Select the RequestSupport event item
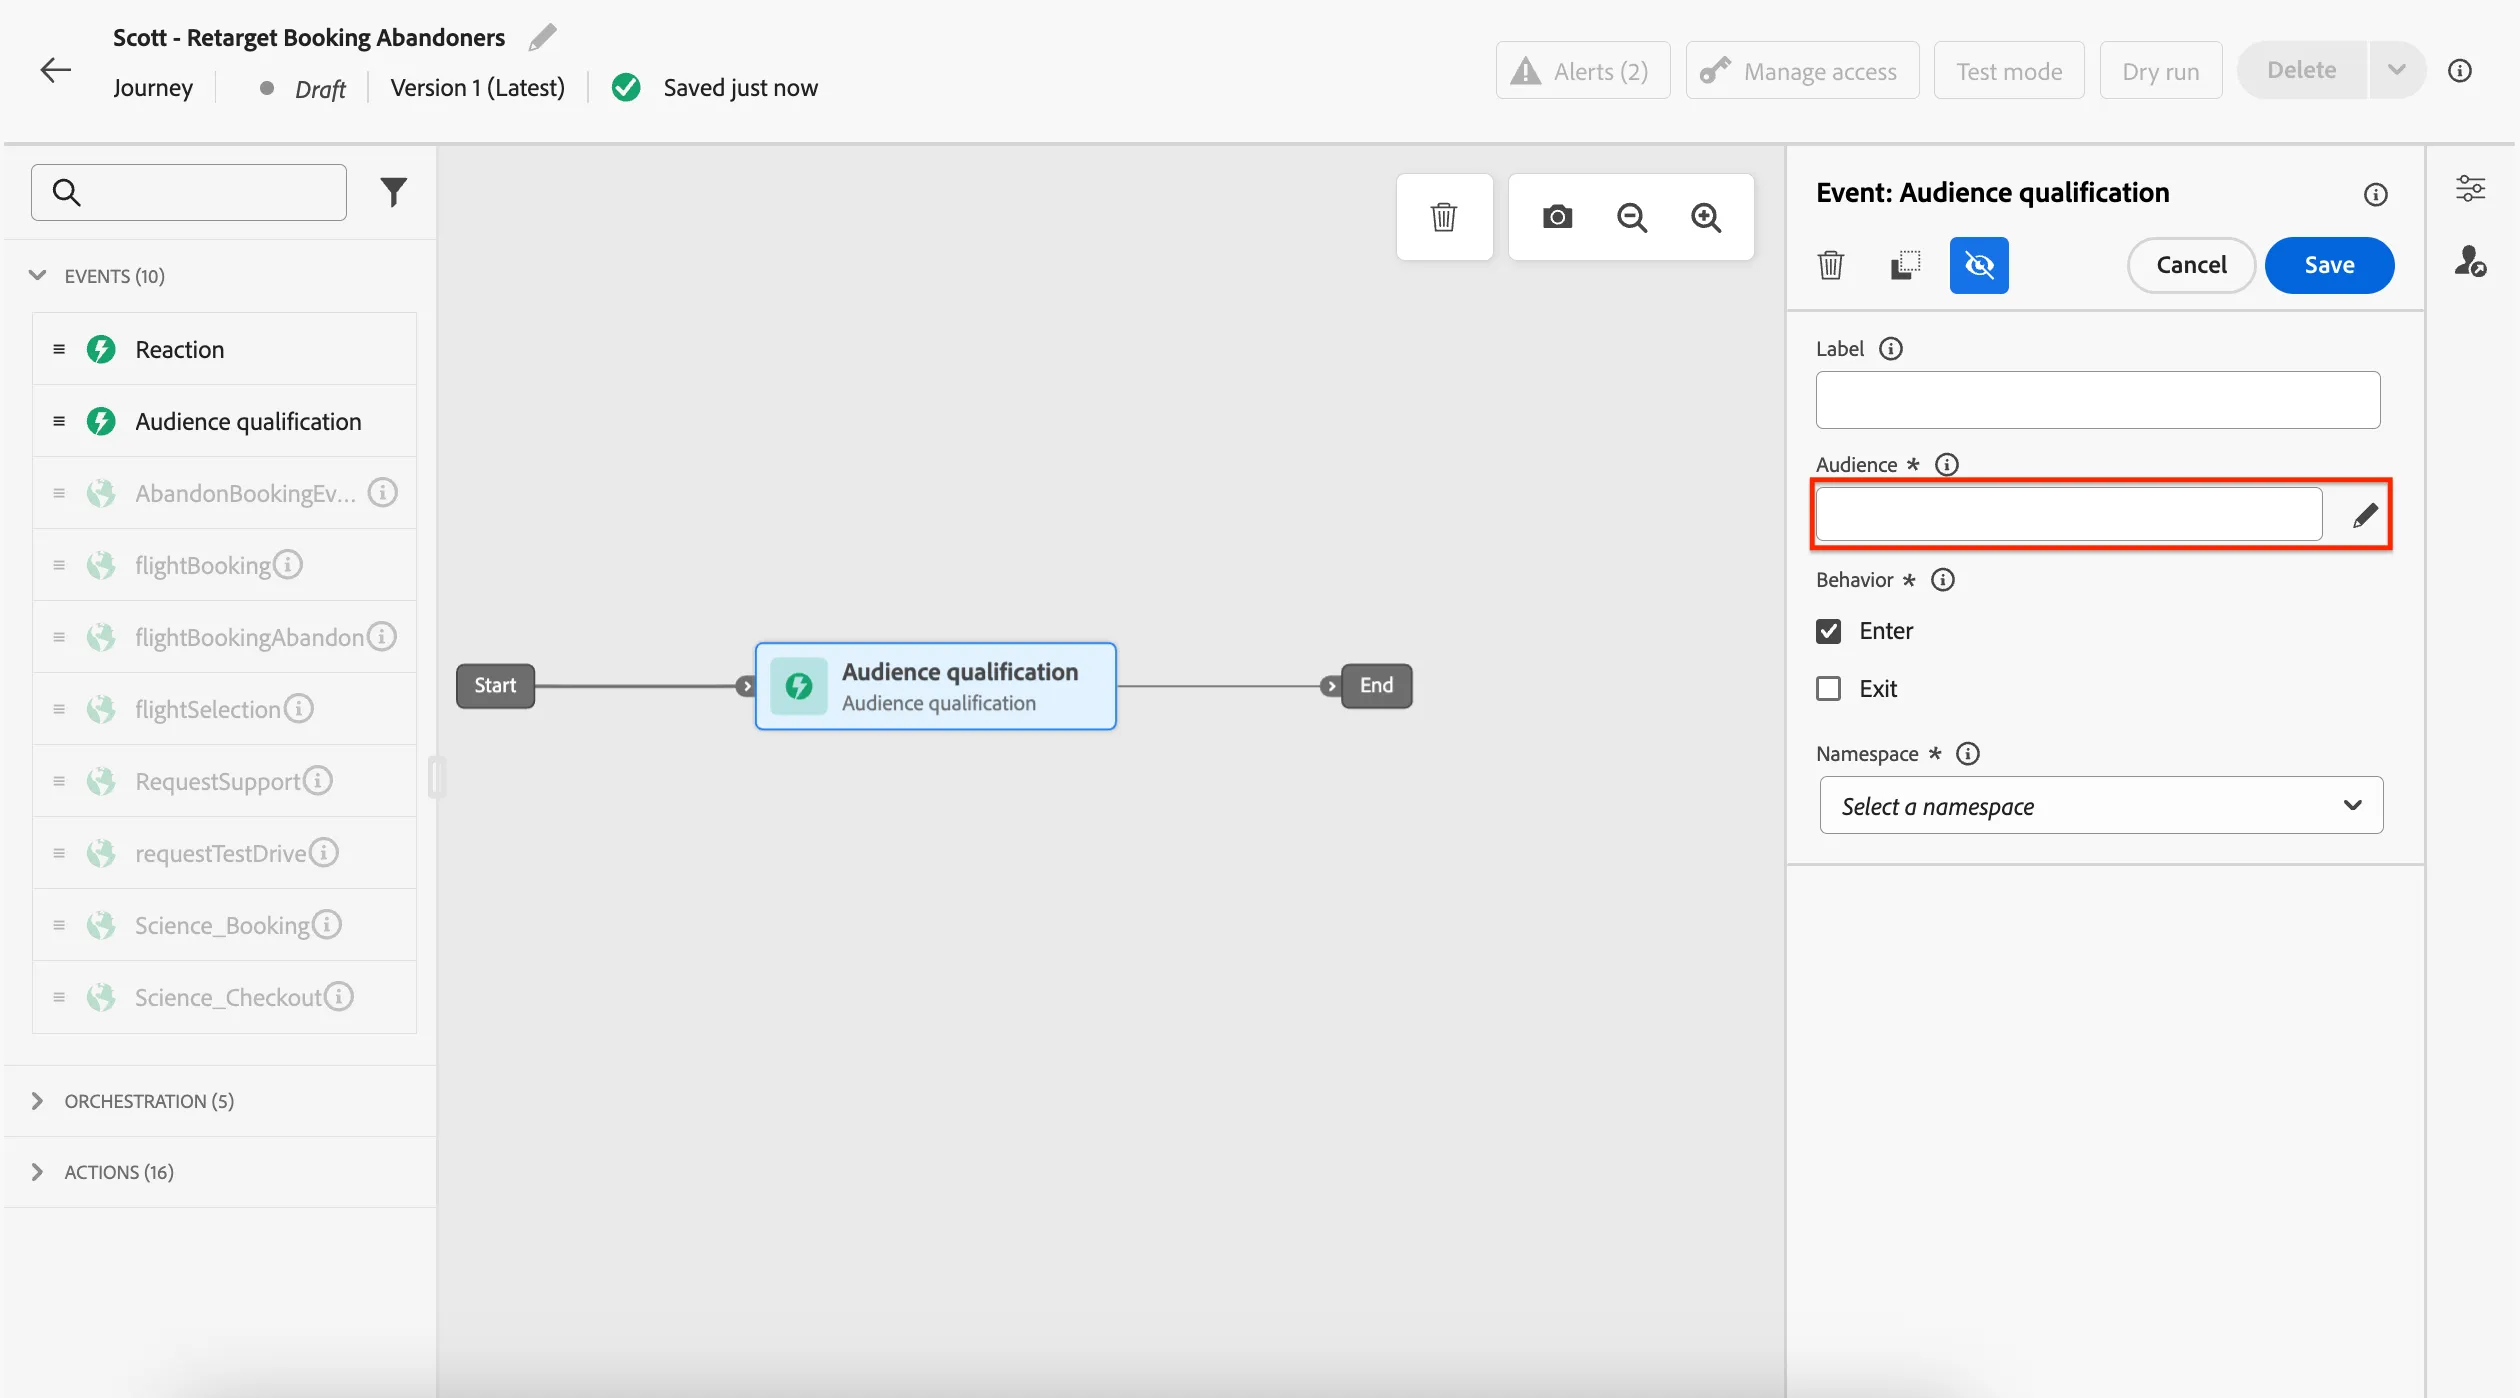 click(x=225, y=781)
